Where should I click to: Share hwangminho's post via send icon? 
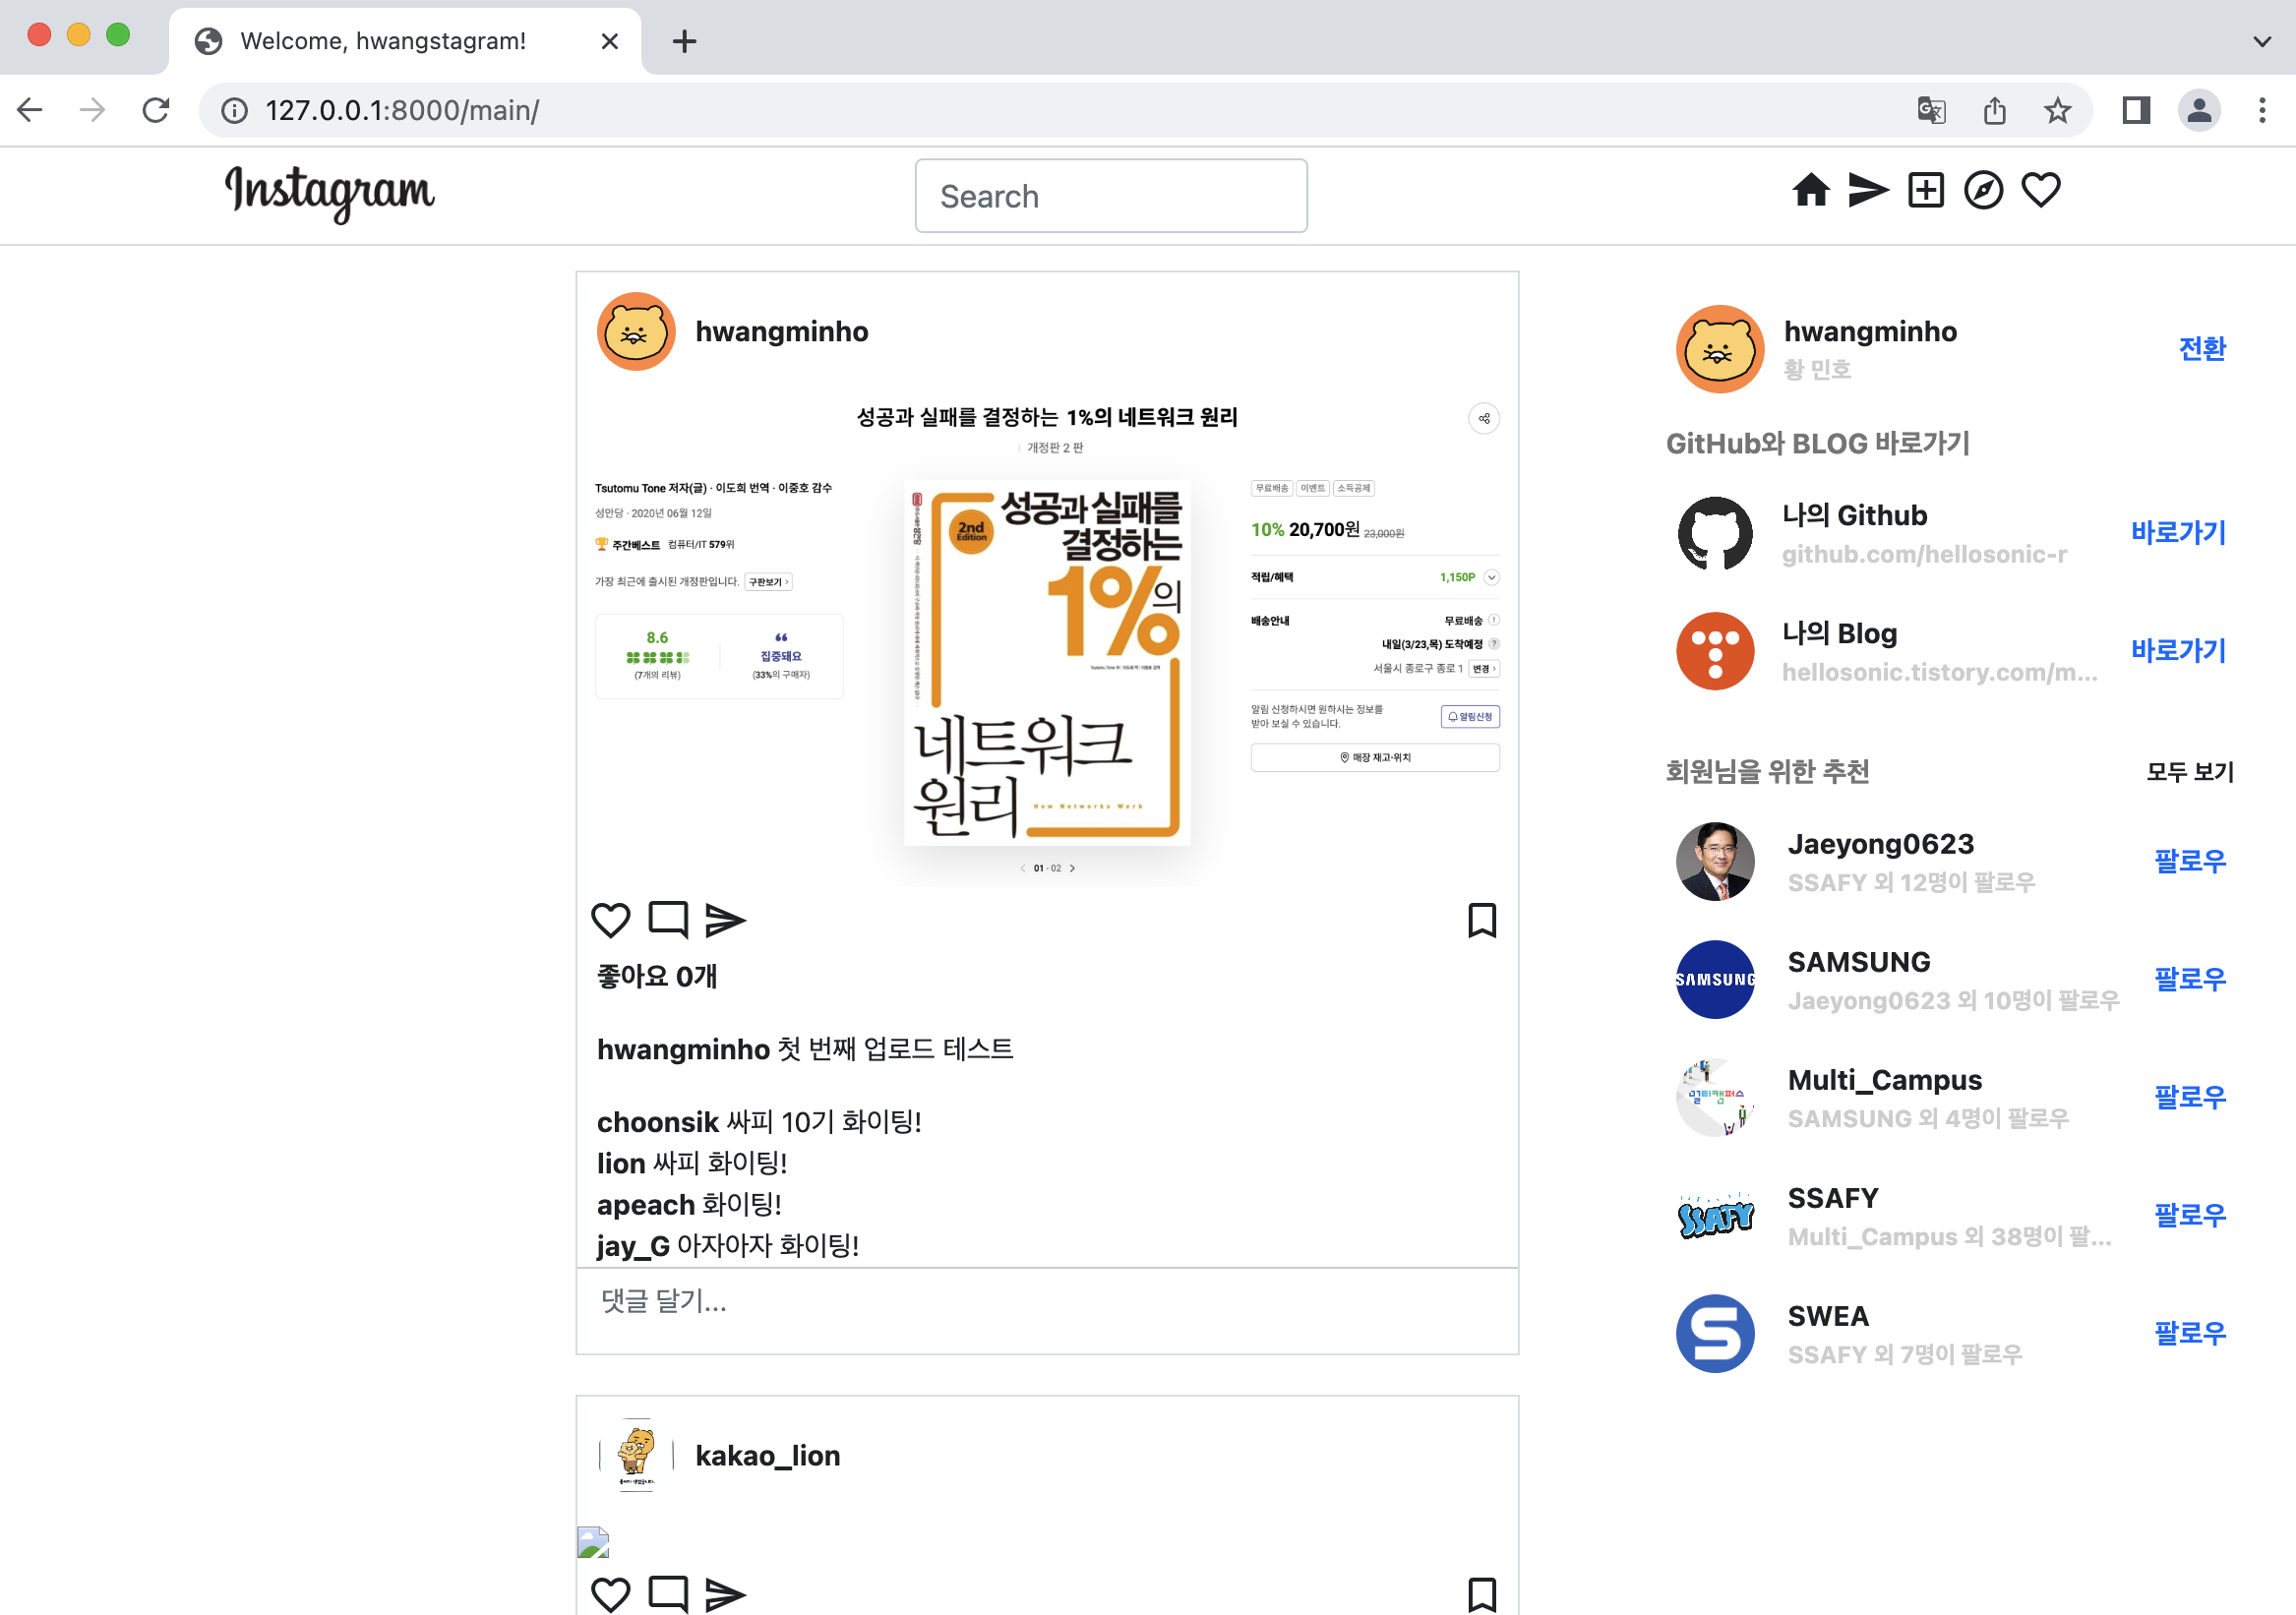pyautogui.click(x=725, y=919)
